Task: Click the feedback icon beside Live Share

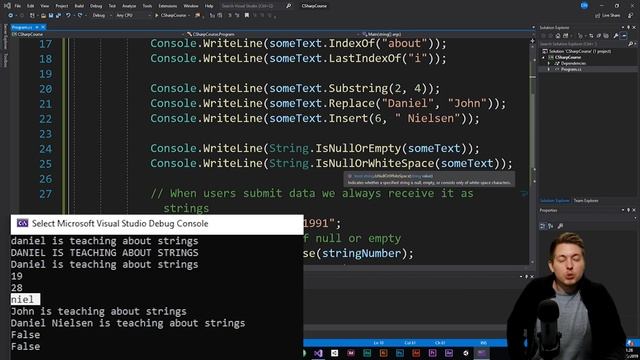Action: coord(631,15)
